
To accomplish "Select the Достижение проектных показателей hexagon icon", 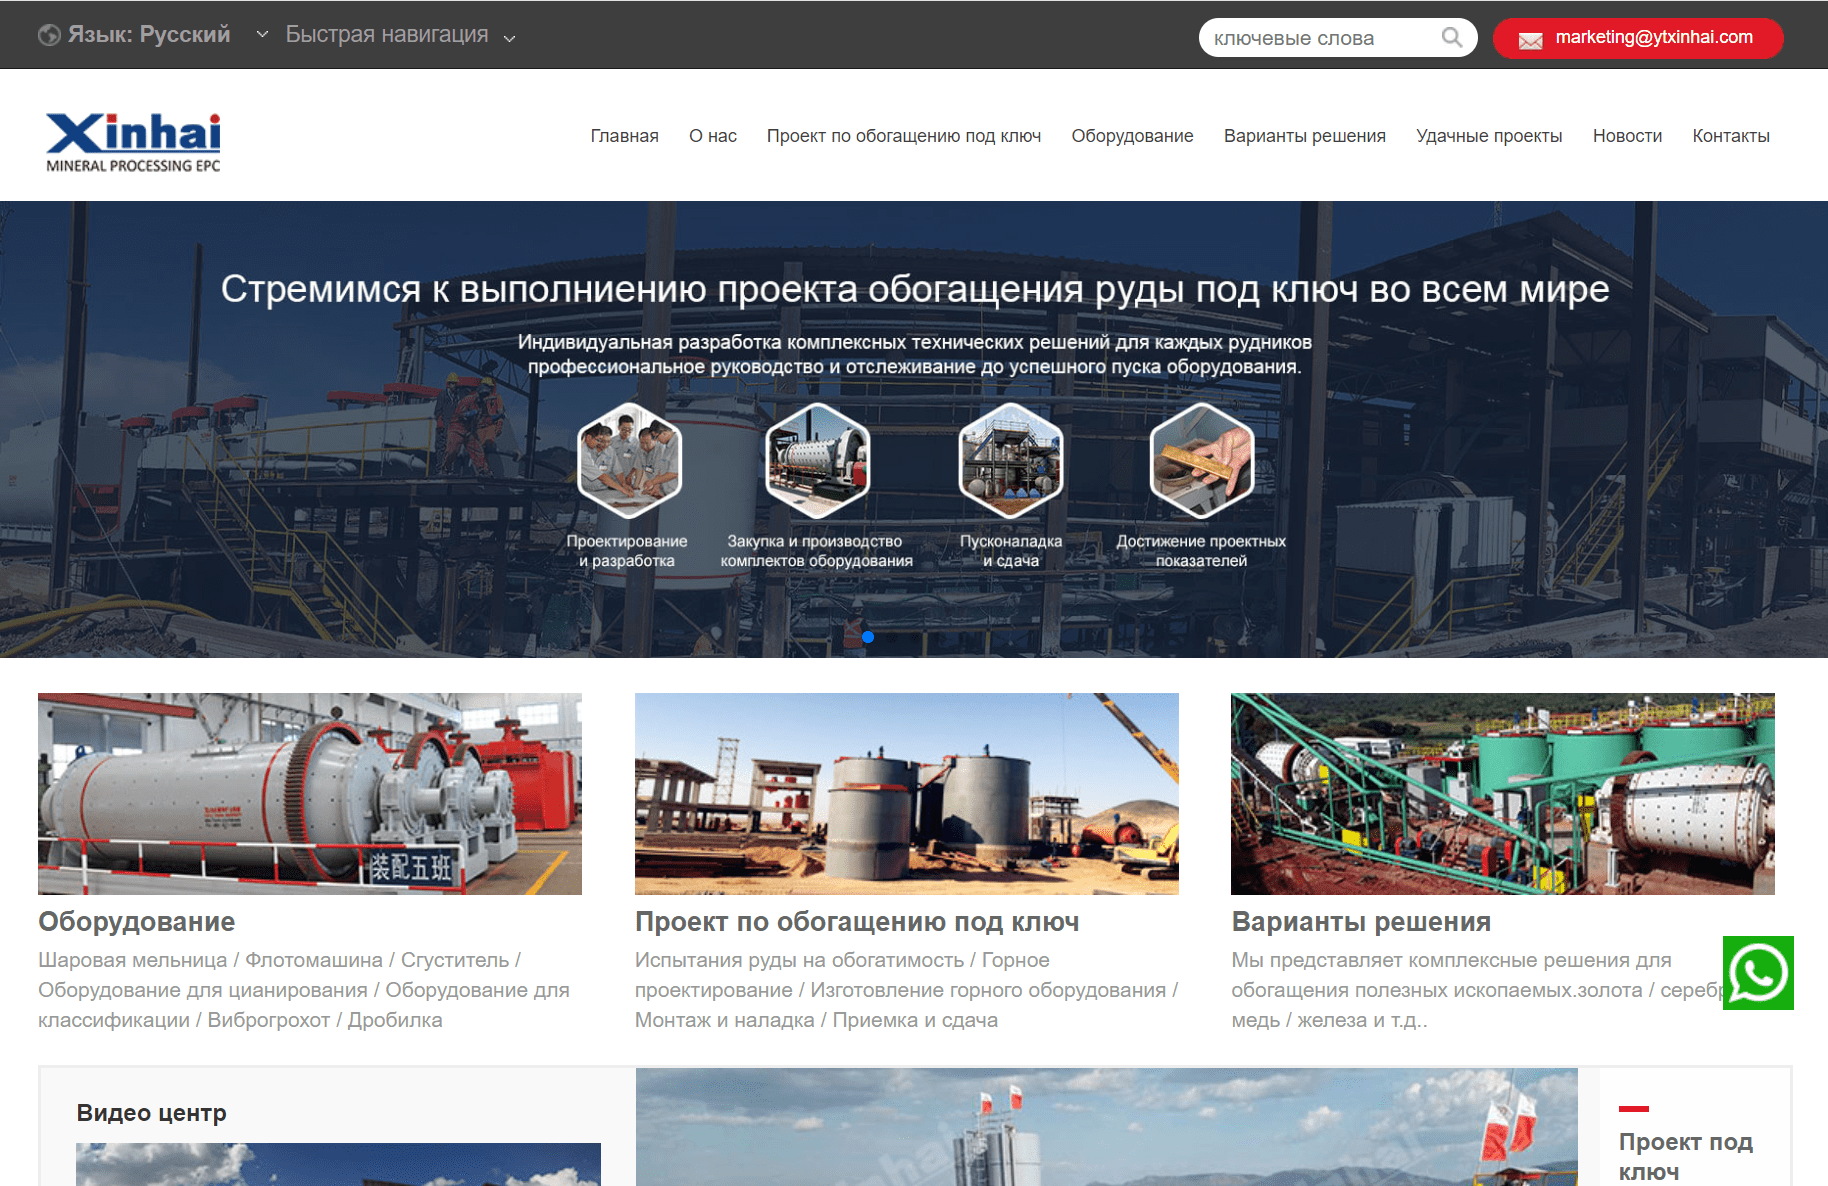I will 1201,460.
